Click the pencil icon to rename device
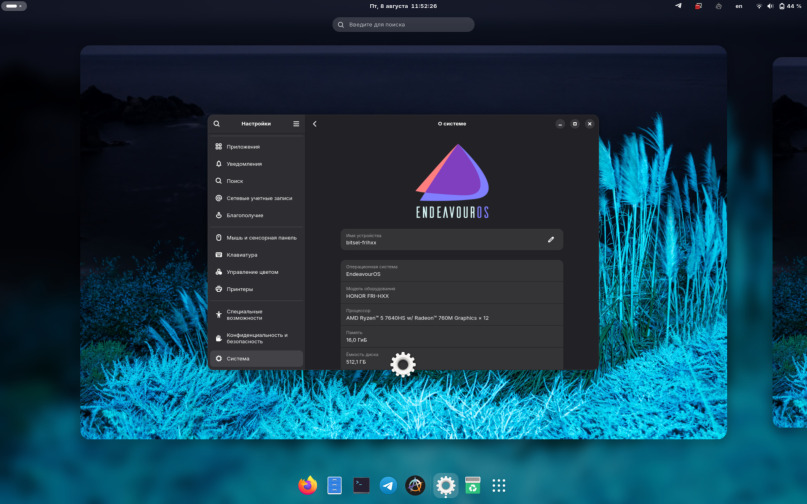This screenshot has width=807, height=504. point(550,239)
